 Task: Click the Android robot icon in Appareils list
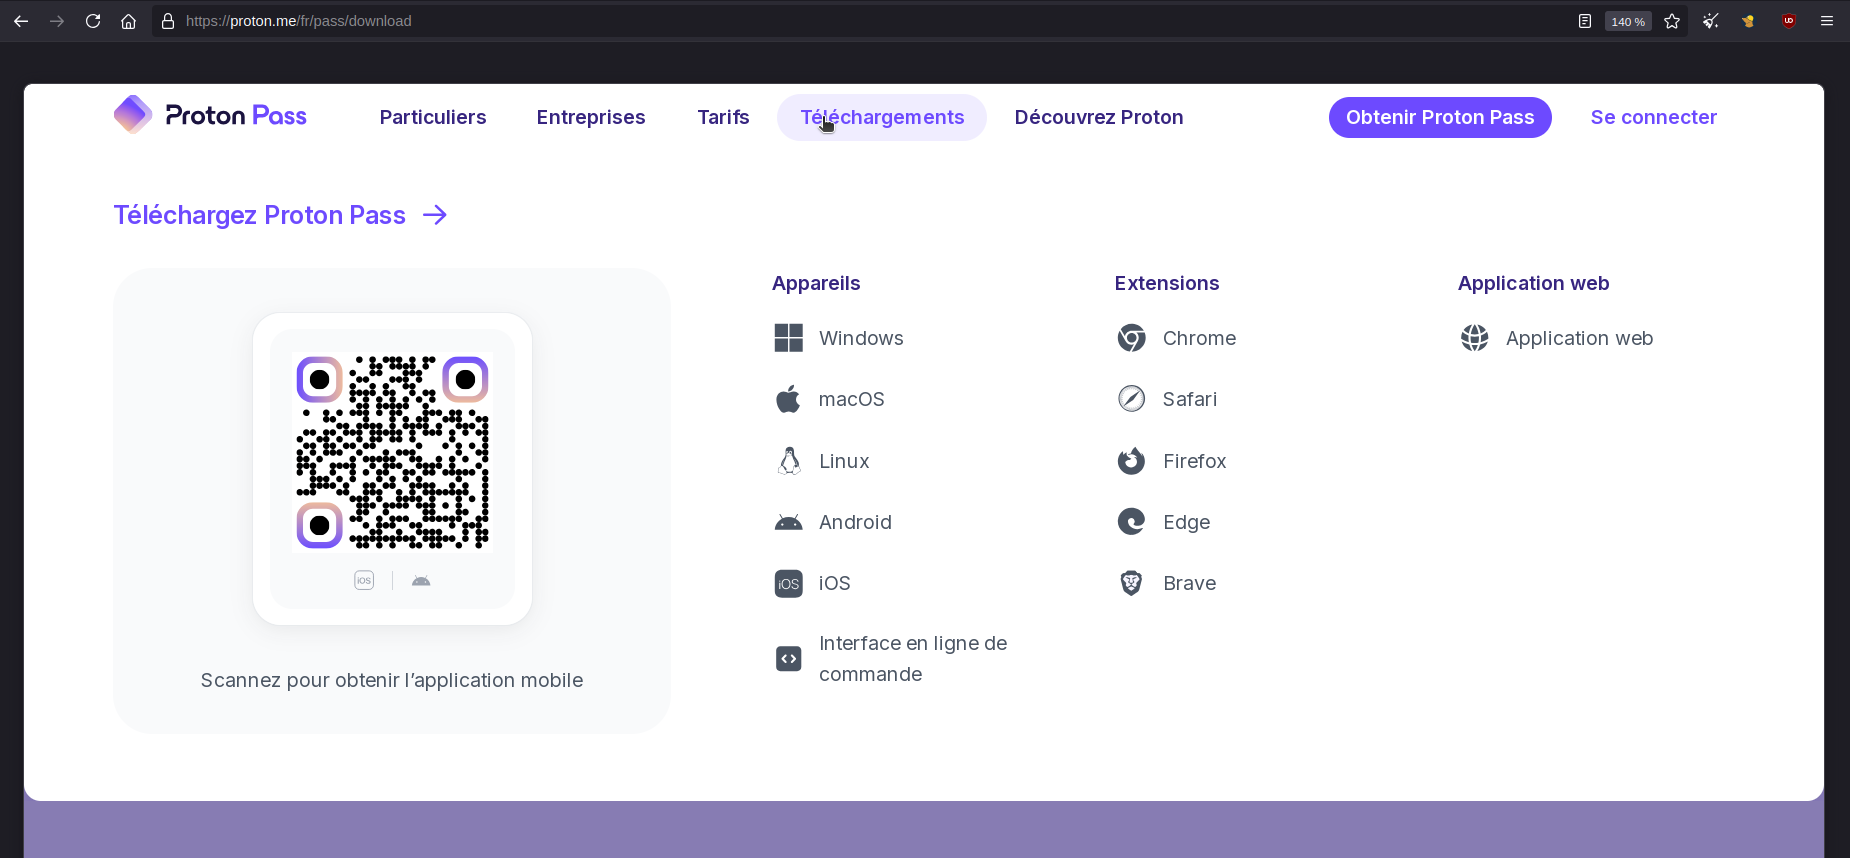click(x=789, y=522)
